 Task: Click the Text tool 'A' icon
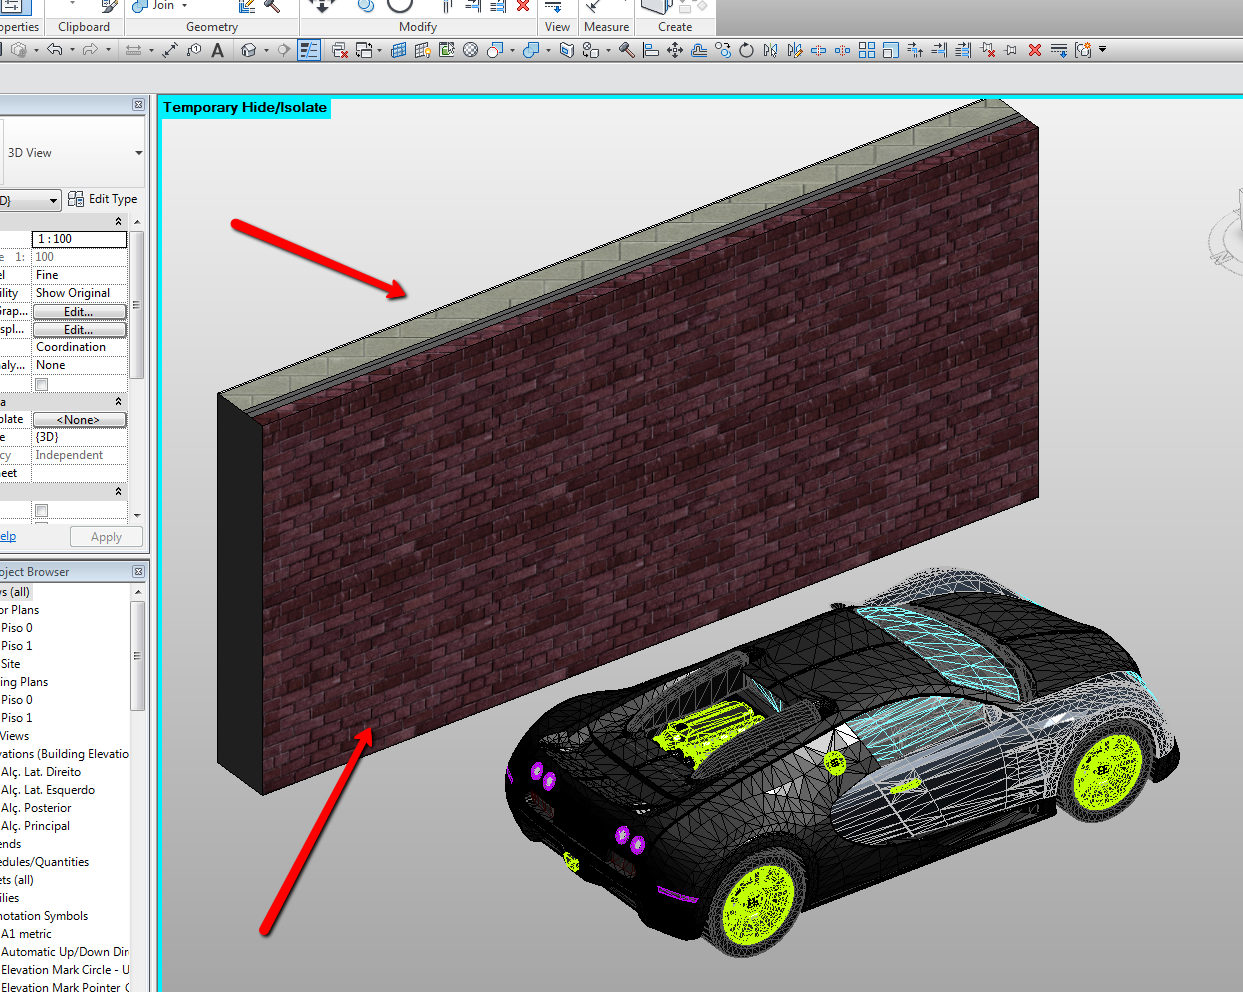coord(217,50)
